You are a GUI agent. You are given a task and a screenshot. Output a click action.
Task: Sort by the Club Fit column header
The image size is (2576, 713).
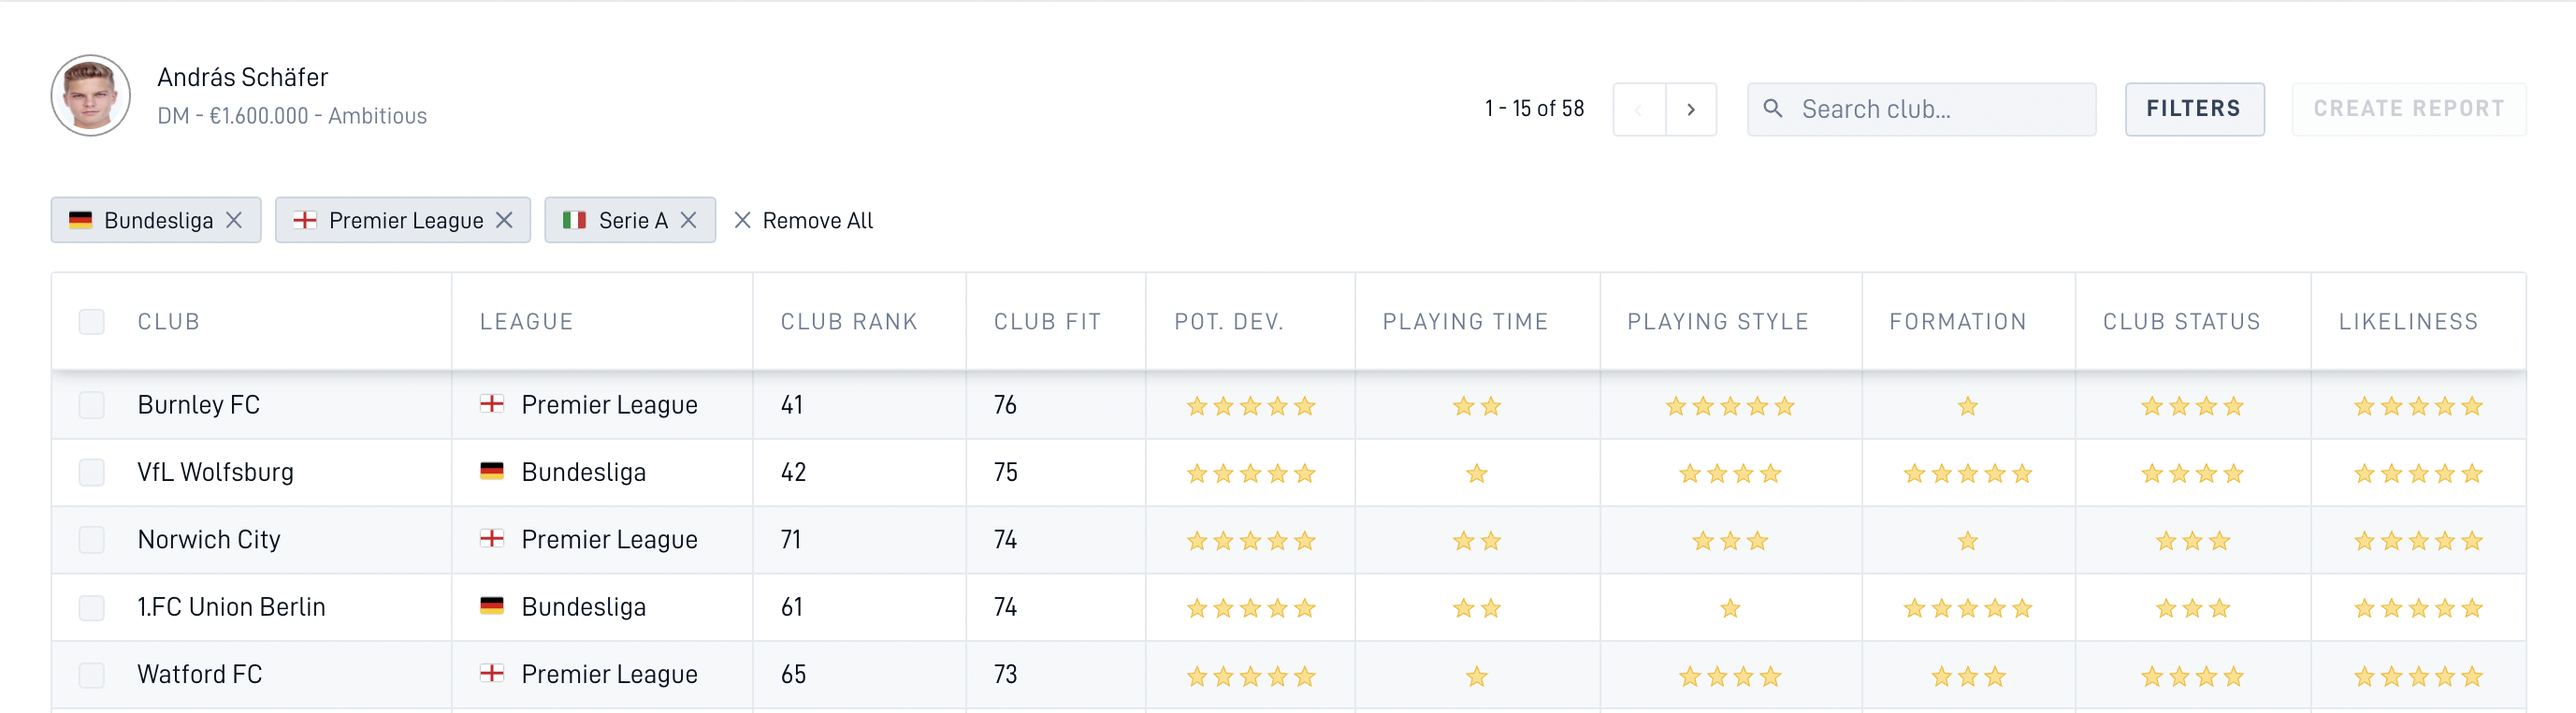(1047, 321)
